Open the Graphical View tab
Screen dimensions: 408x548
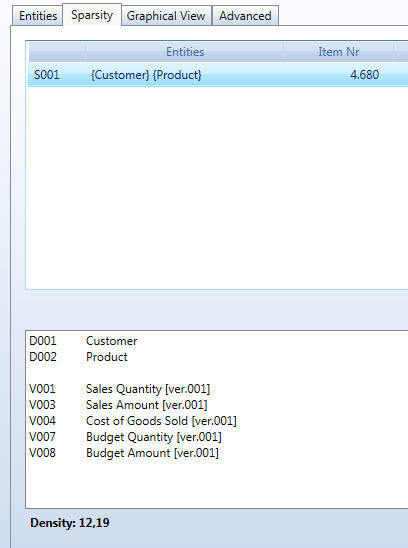click(x=166, y=16)
